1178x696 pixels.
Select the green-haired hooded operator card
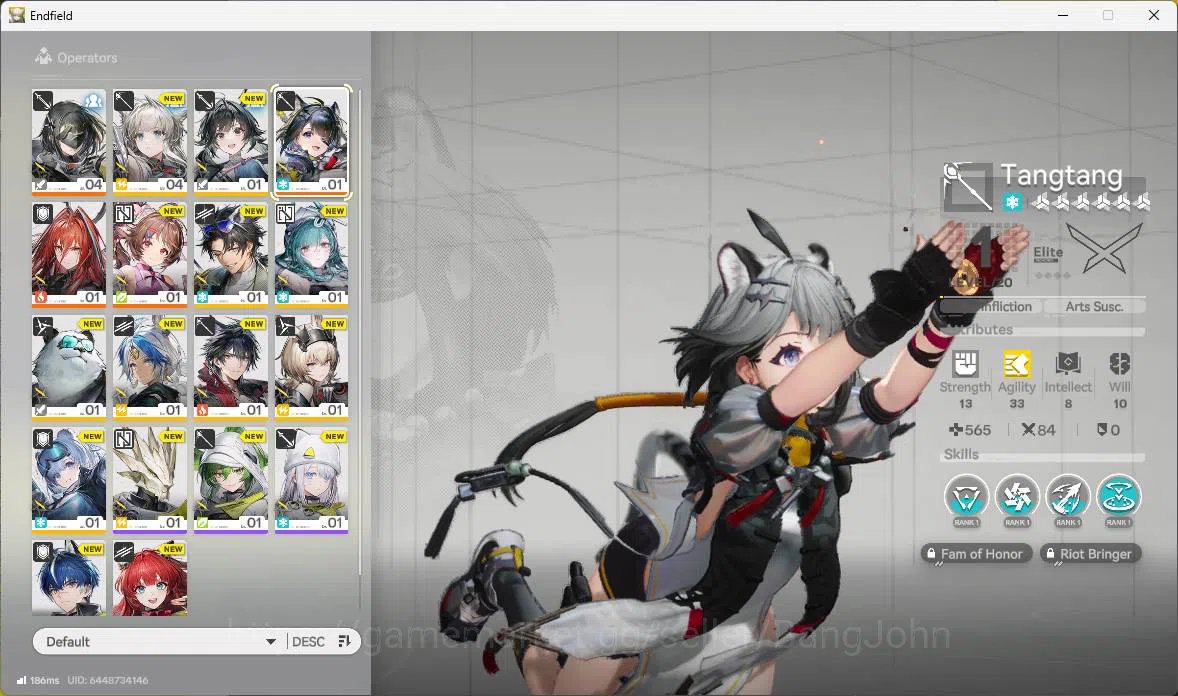[x=231, y=480]
